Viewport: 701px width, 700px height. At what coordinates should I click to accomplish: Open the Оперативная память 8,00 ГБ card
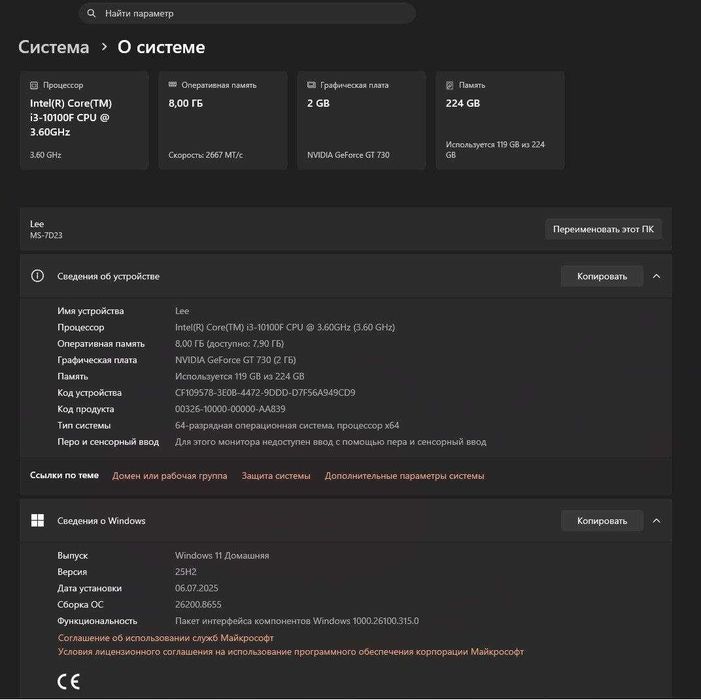pyautogui.click(x=223, y=120)
